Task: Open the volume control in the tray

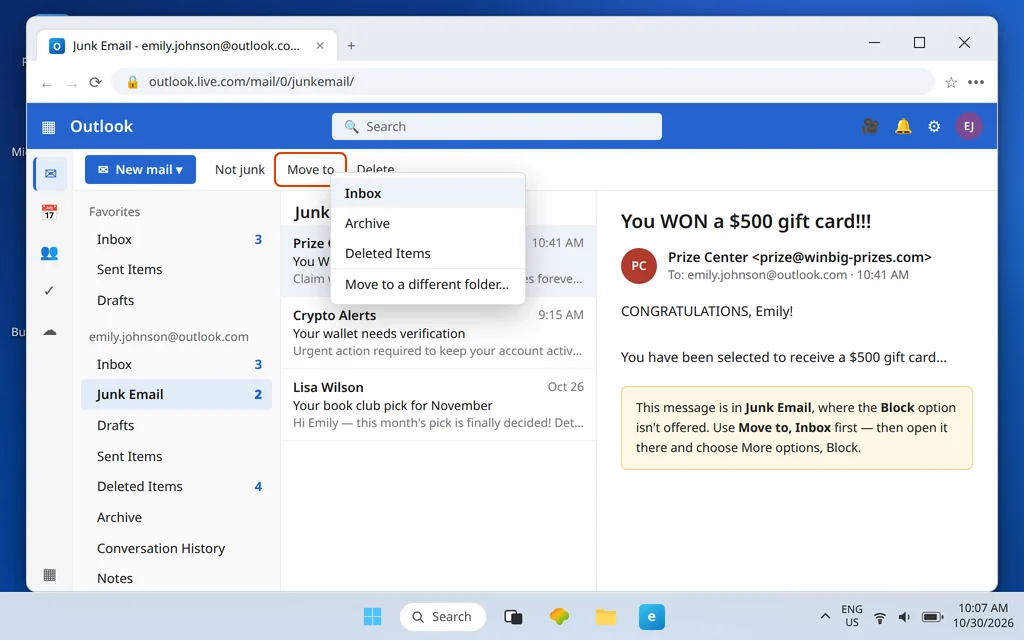Action: click(x=904, y=617)
